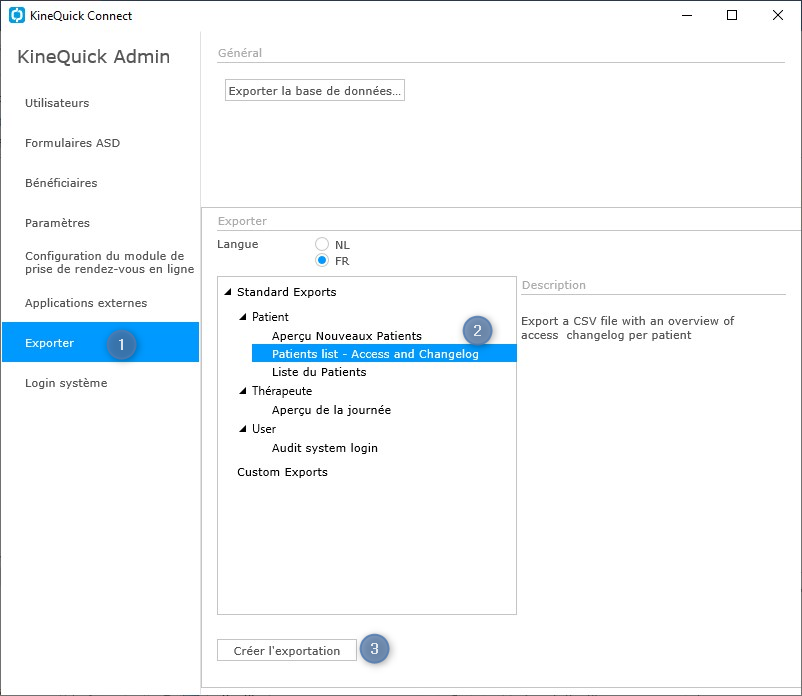Open Applications externes section

click(86, 303)
